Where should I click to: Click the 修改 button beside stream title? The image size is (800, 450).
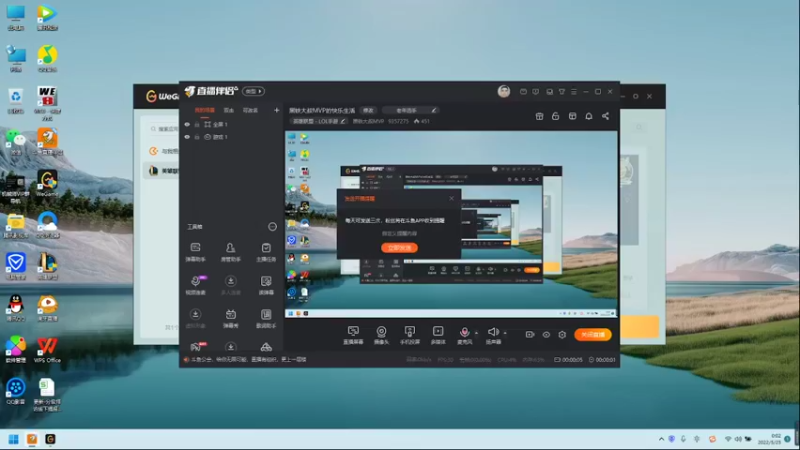pos(368,110)
